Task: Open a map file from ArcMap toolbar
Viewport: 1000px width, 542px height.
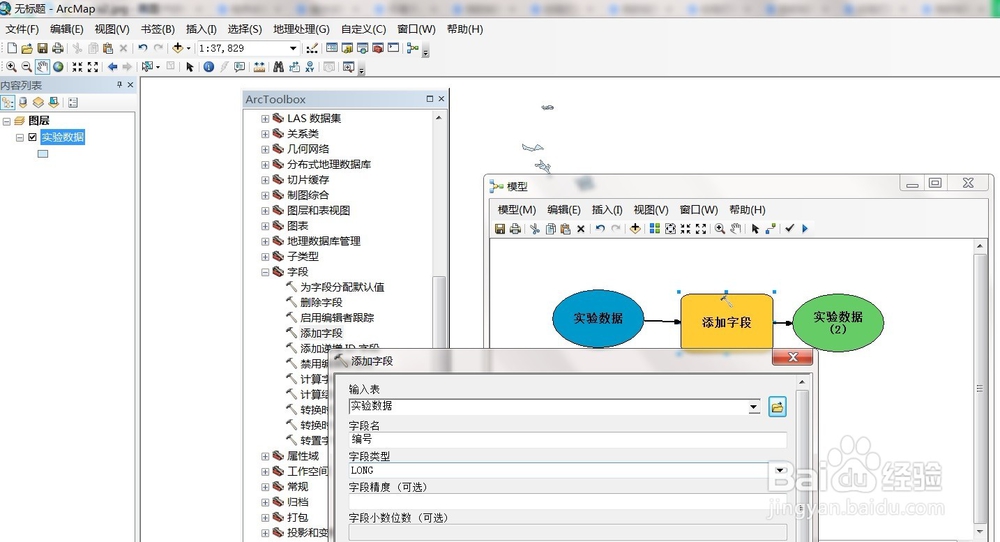Action: [x=27, y=48]
